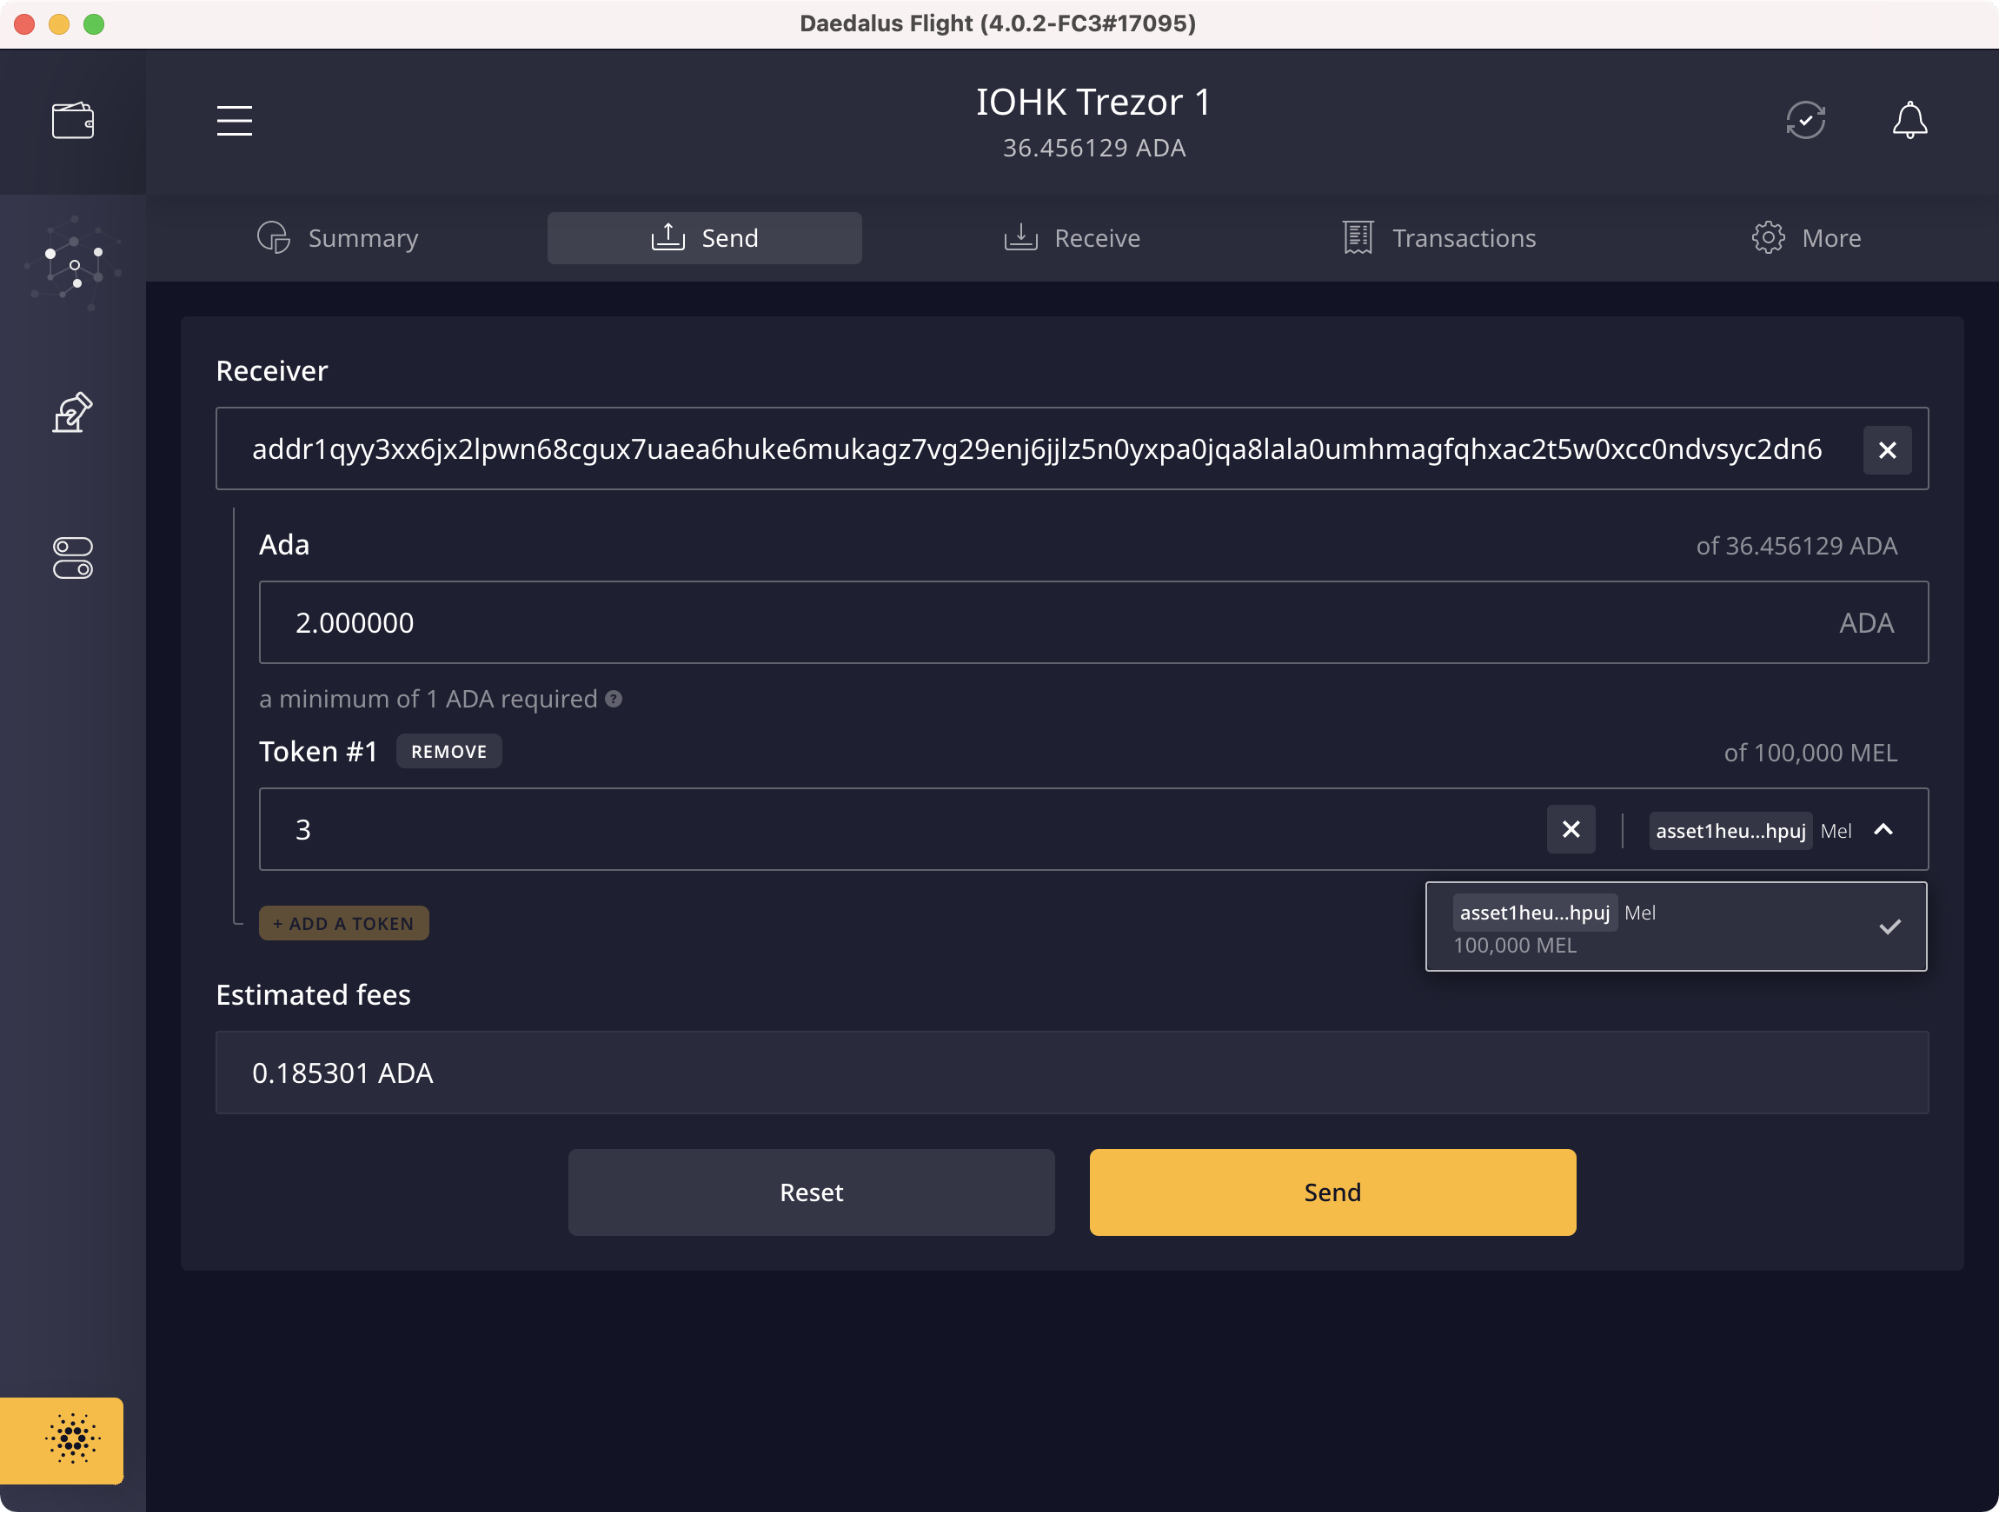Click the checkmark on the selected token option

[1890, 927]
